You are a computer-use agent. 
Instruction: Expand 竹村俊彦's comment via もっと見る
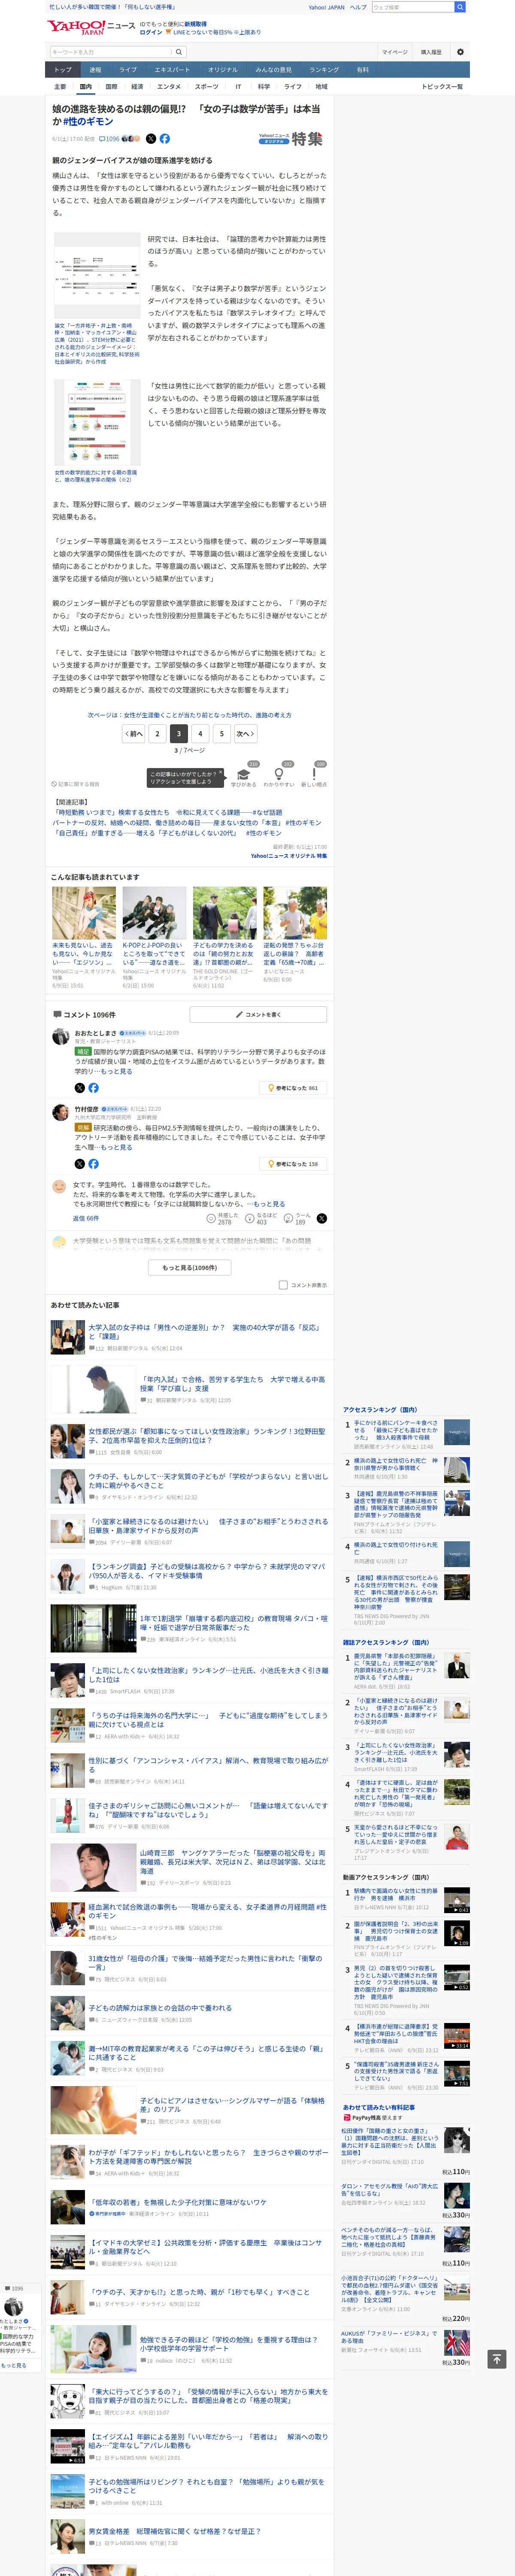click(x=113, y=1147)
